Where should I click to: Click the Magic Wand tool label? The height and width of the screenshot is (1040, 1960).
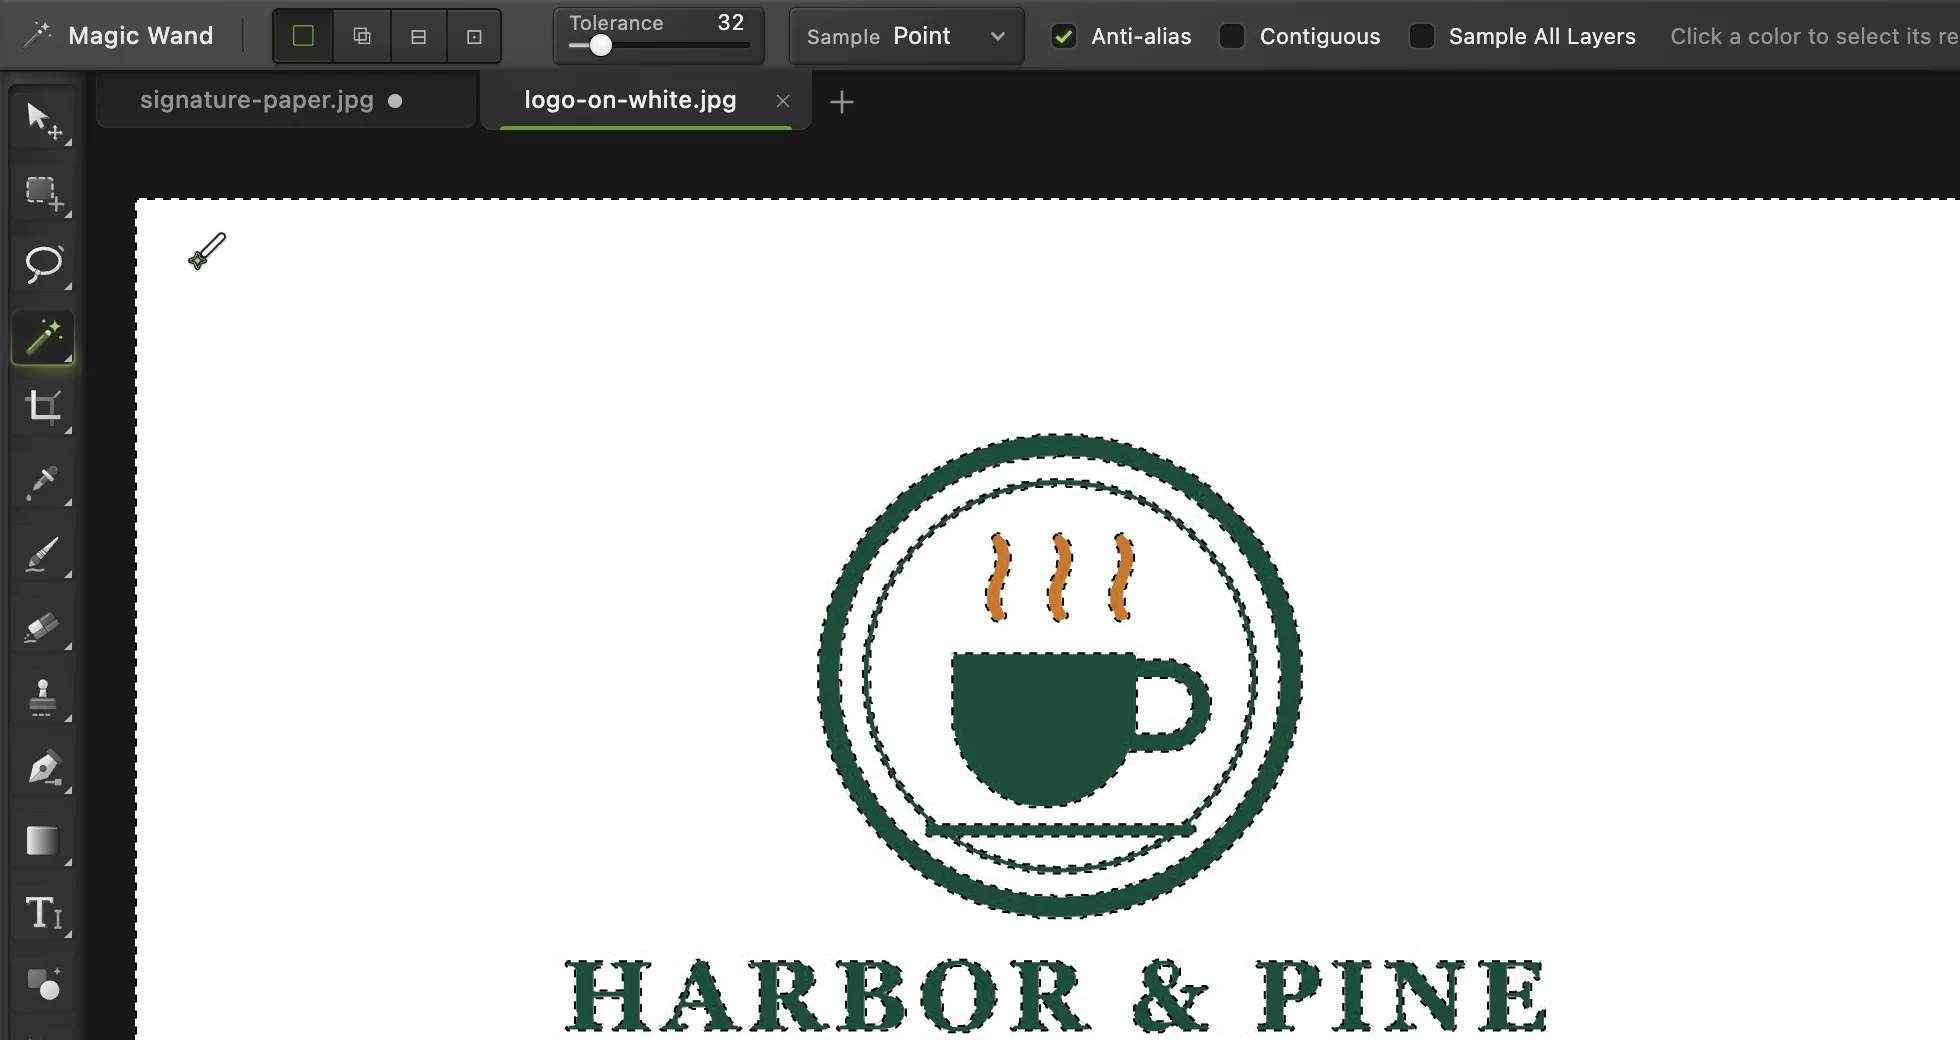click(141, 36)
